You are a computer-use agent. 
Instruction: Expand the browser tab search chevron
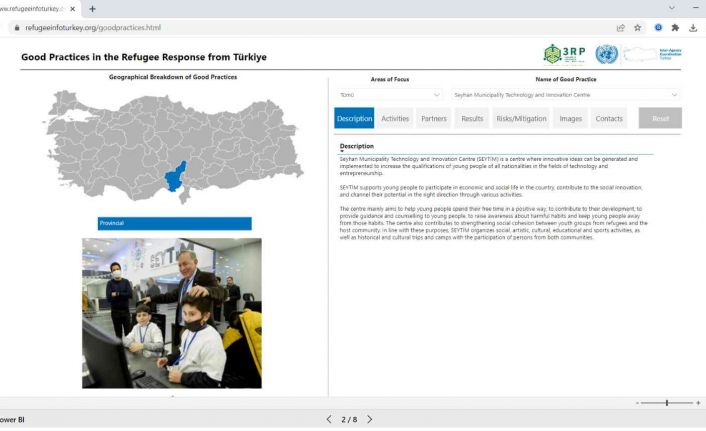672,8
